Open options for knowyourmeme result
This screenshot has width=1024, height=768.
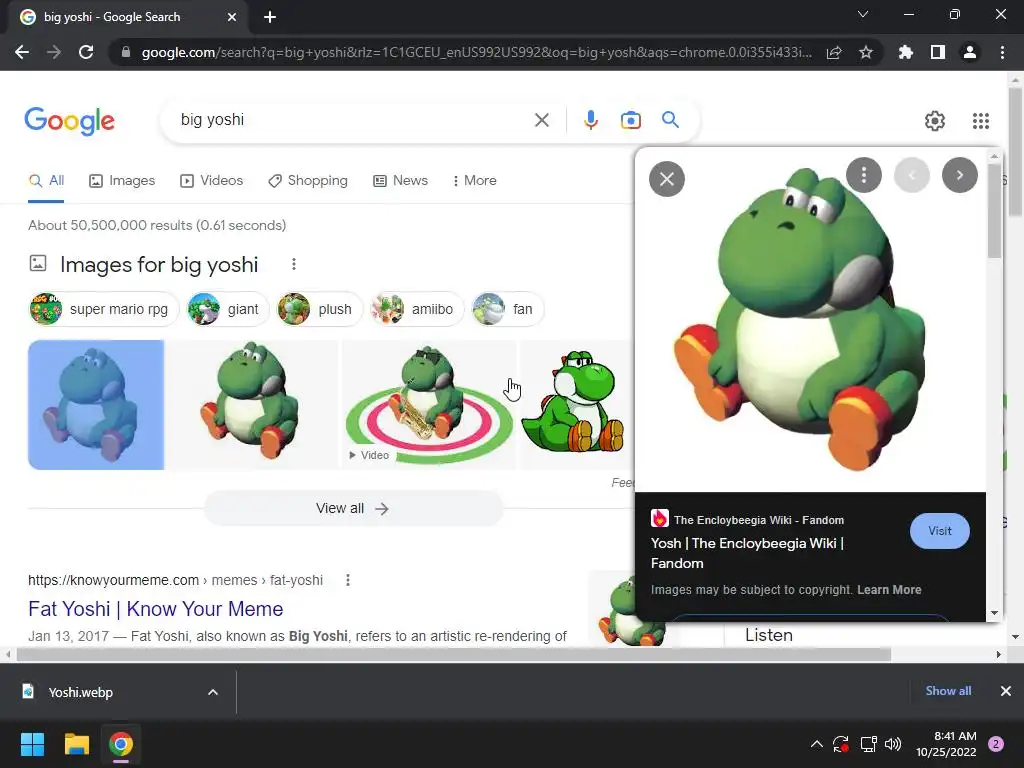point(348,580)
